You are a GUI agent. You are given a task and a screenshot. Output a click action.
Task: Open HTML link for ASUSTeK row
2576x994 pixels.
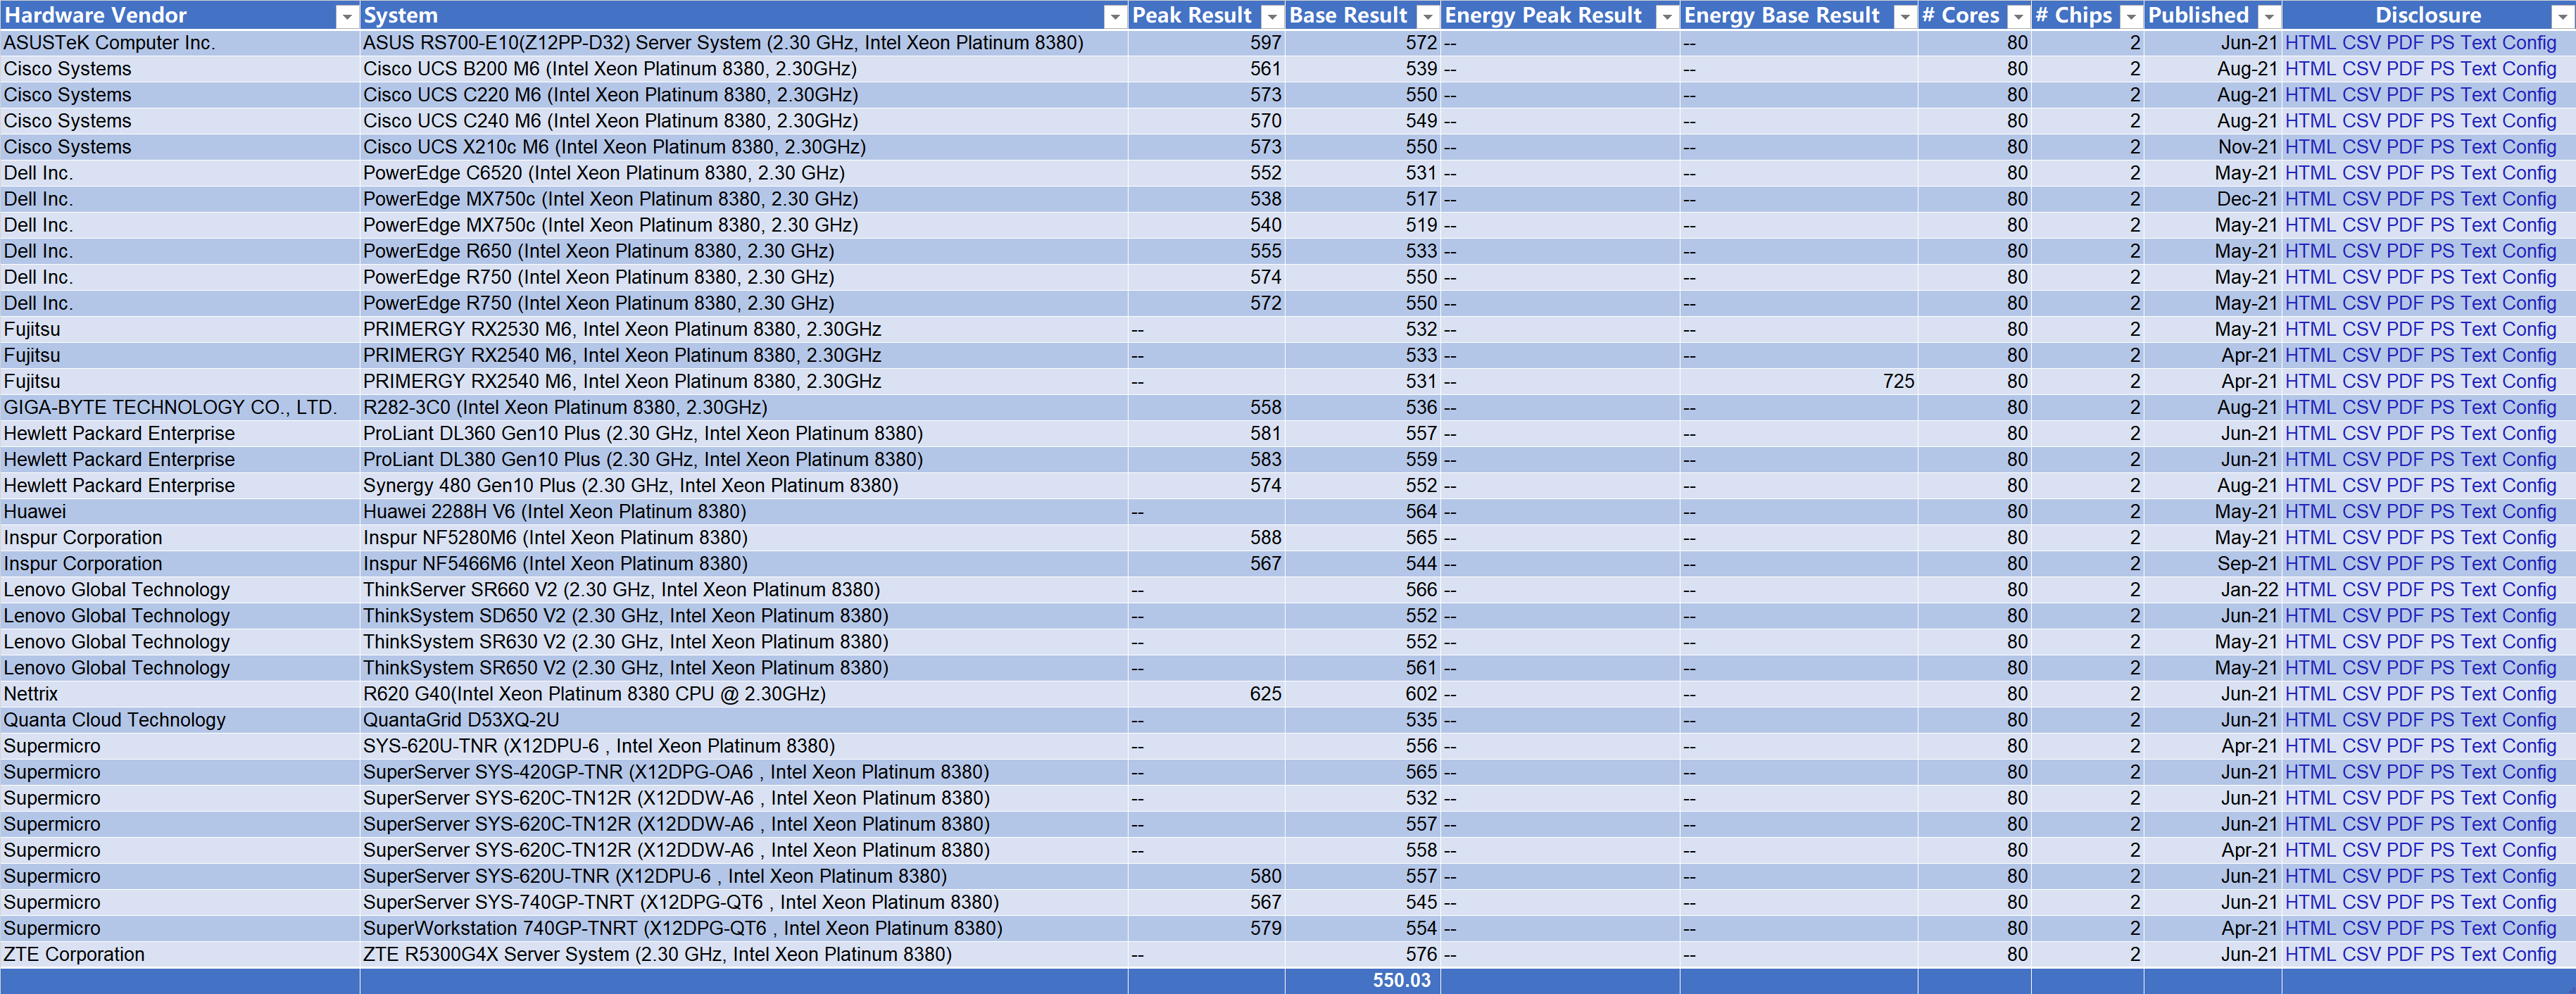[x=2310, y=43]
